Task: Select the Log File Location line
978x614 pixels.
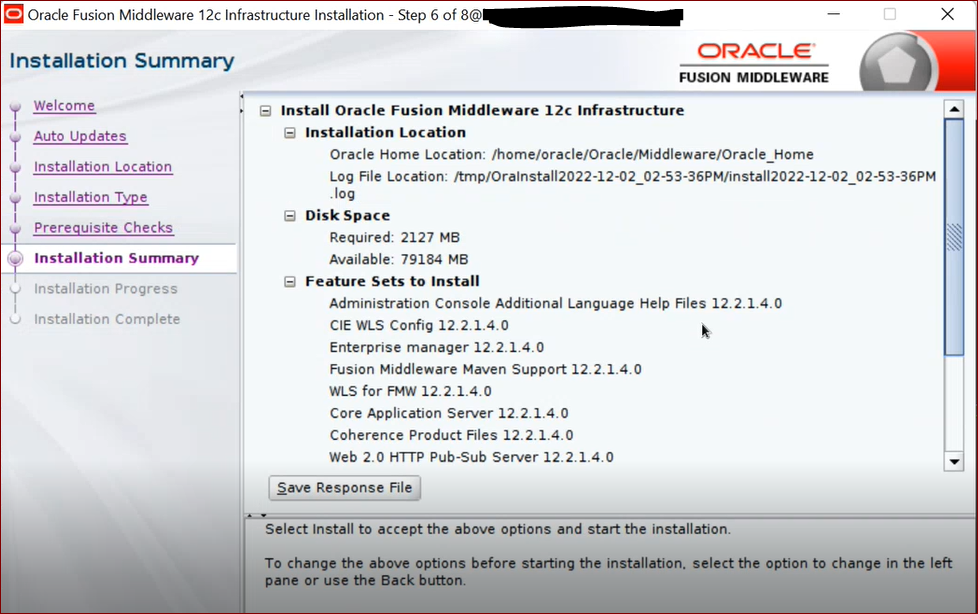Action: click(632, 185)
